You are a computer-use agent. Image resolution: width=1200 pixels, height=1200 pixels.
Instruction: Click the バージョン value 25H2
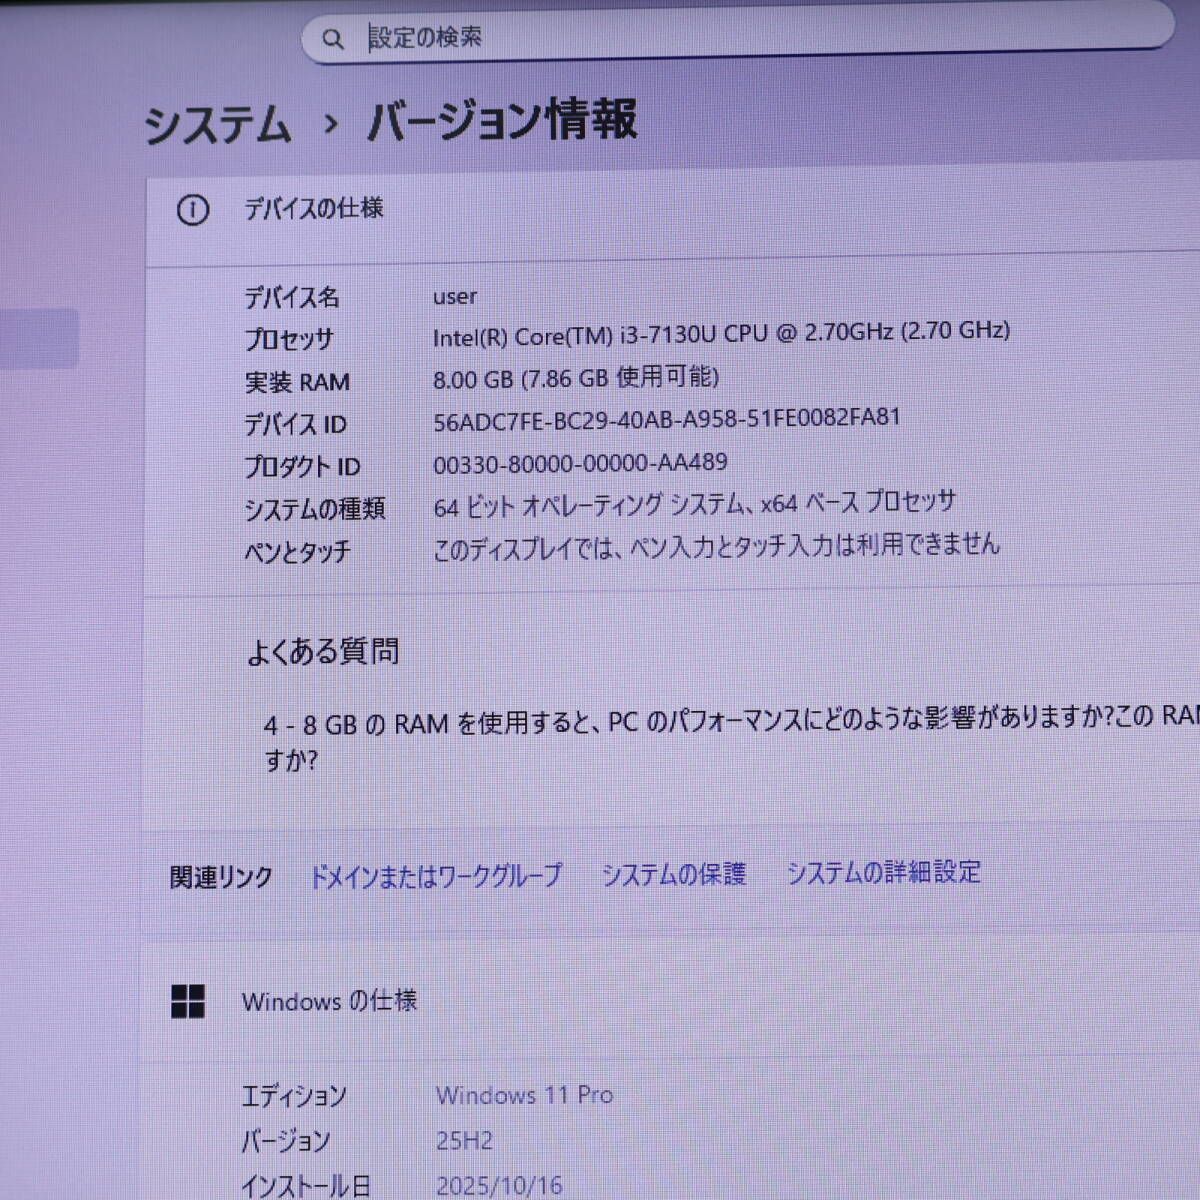pyautogui.click(x=465, y=1140)
